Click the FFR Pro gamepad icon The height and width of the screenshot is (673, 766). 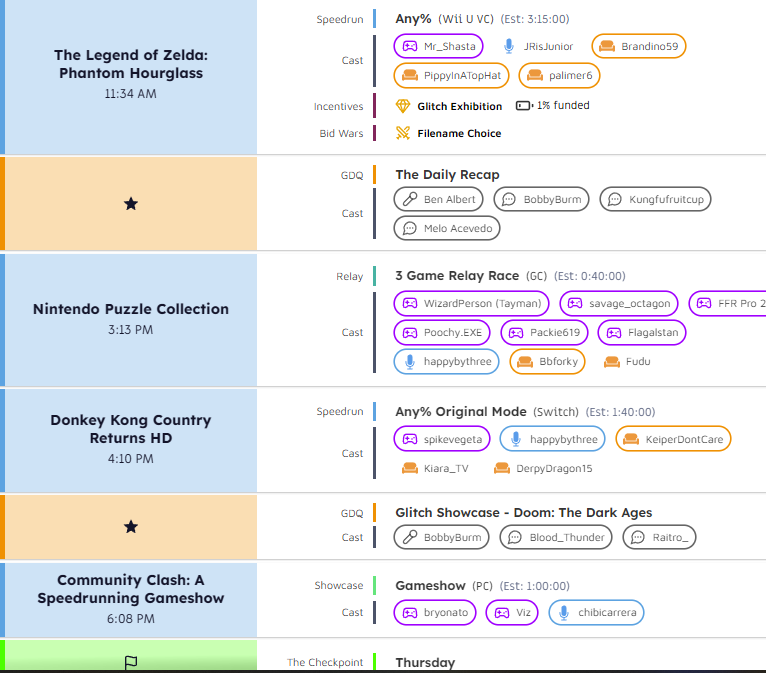point(704,303)
